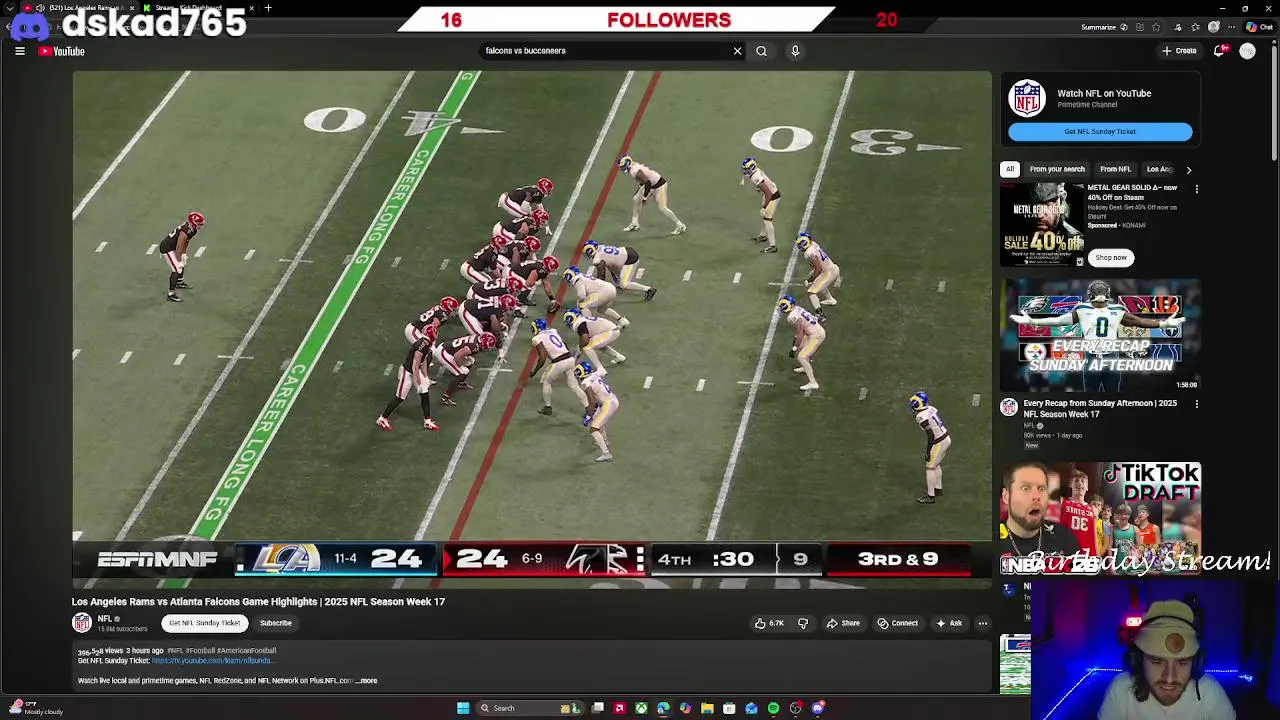Open options for Every Recap video

[x=1196, y=404]
